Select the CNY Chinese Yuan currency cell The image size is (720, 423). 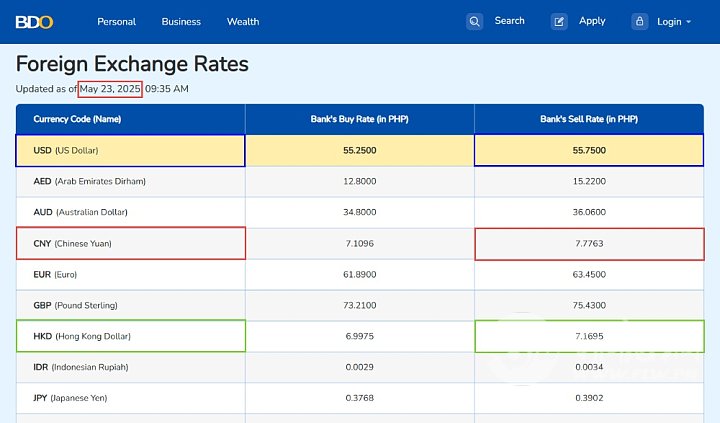[x=131, y=243]
